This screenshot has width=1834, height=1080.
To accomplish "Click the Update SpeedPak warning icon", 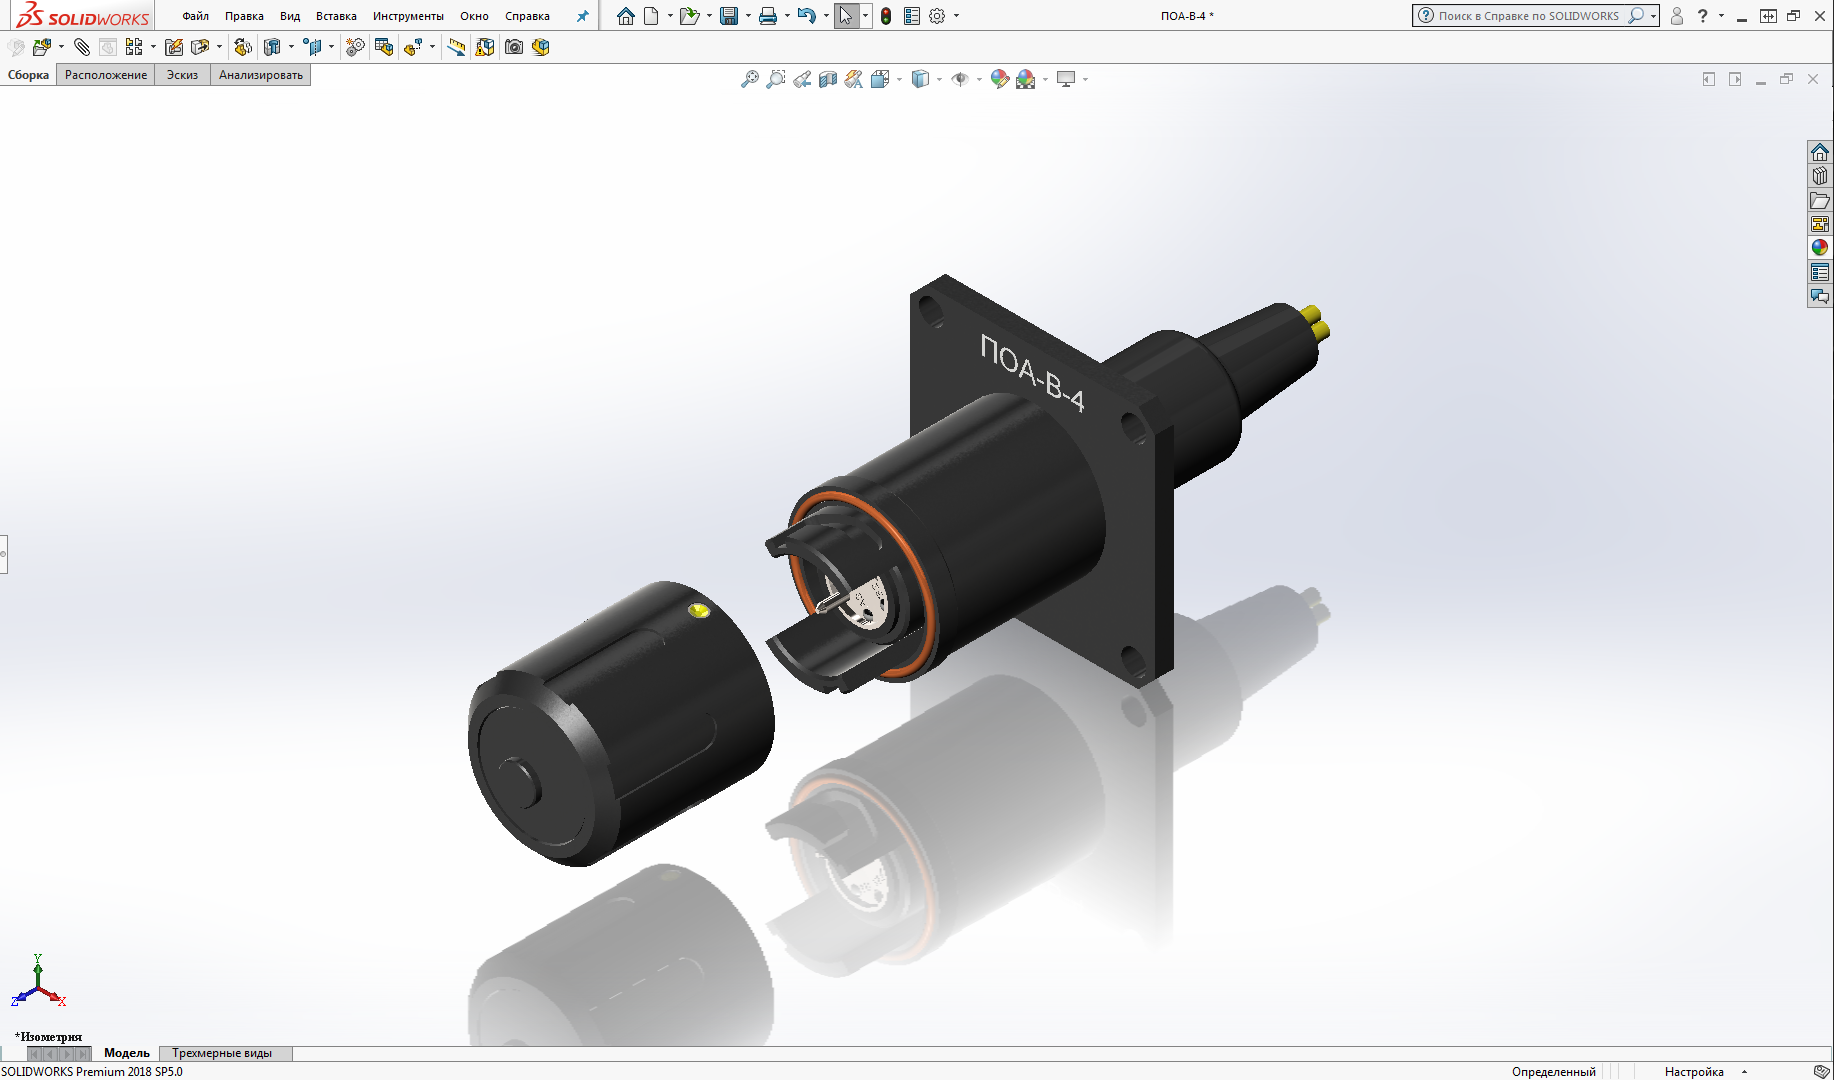I will tap(485, 47).
